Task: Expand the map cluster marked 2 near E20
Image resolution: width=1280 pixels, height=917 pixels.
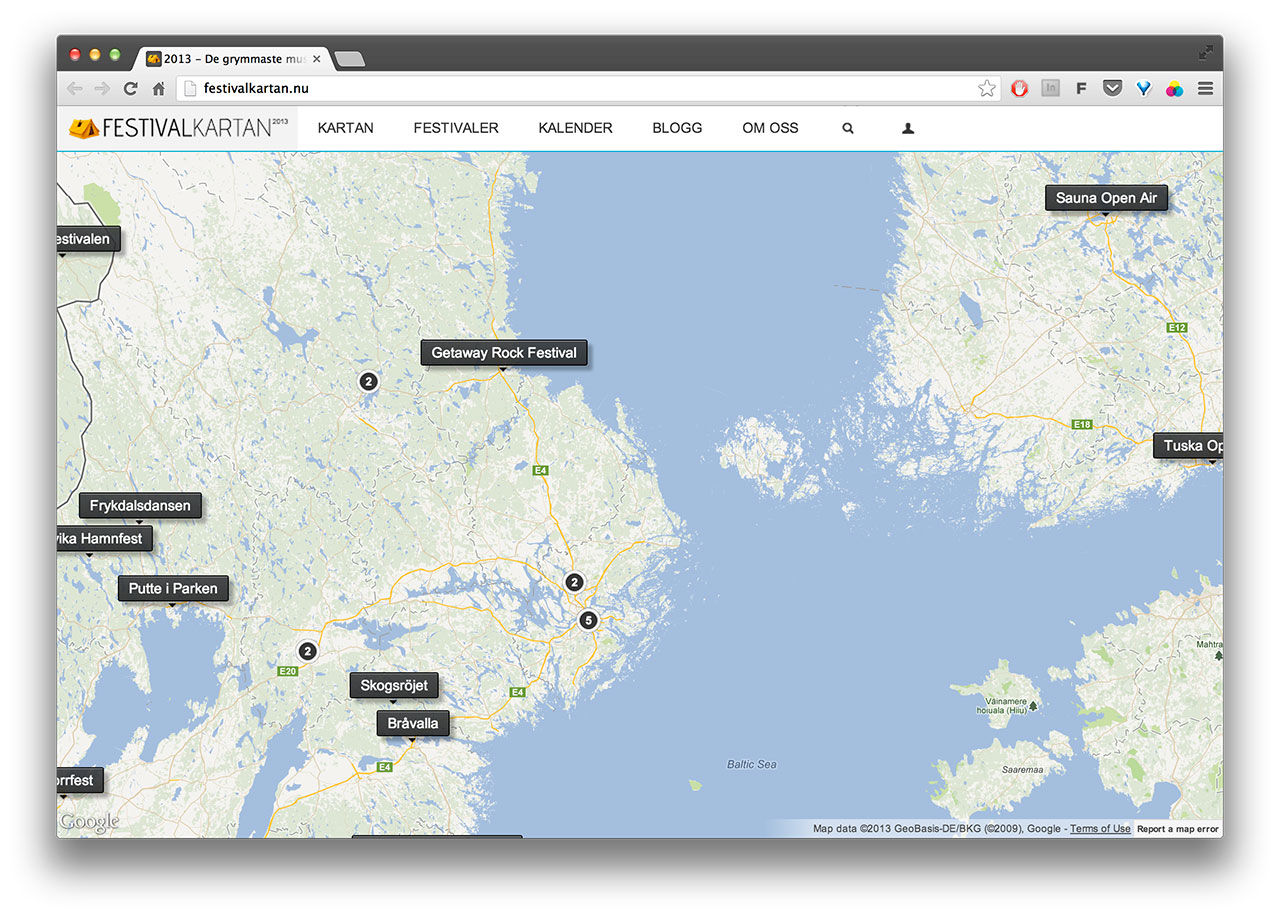Action: 307,650
